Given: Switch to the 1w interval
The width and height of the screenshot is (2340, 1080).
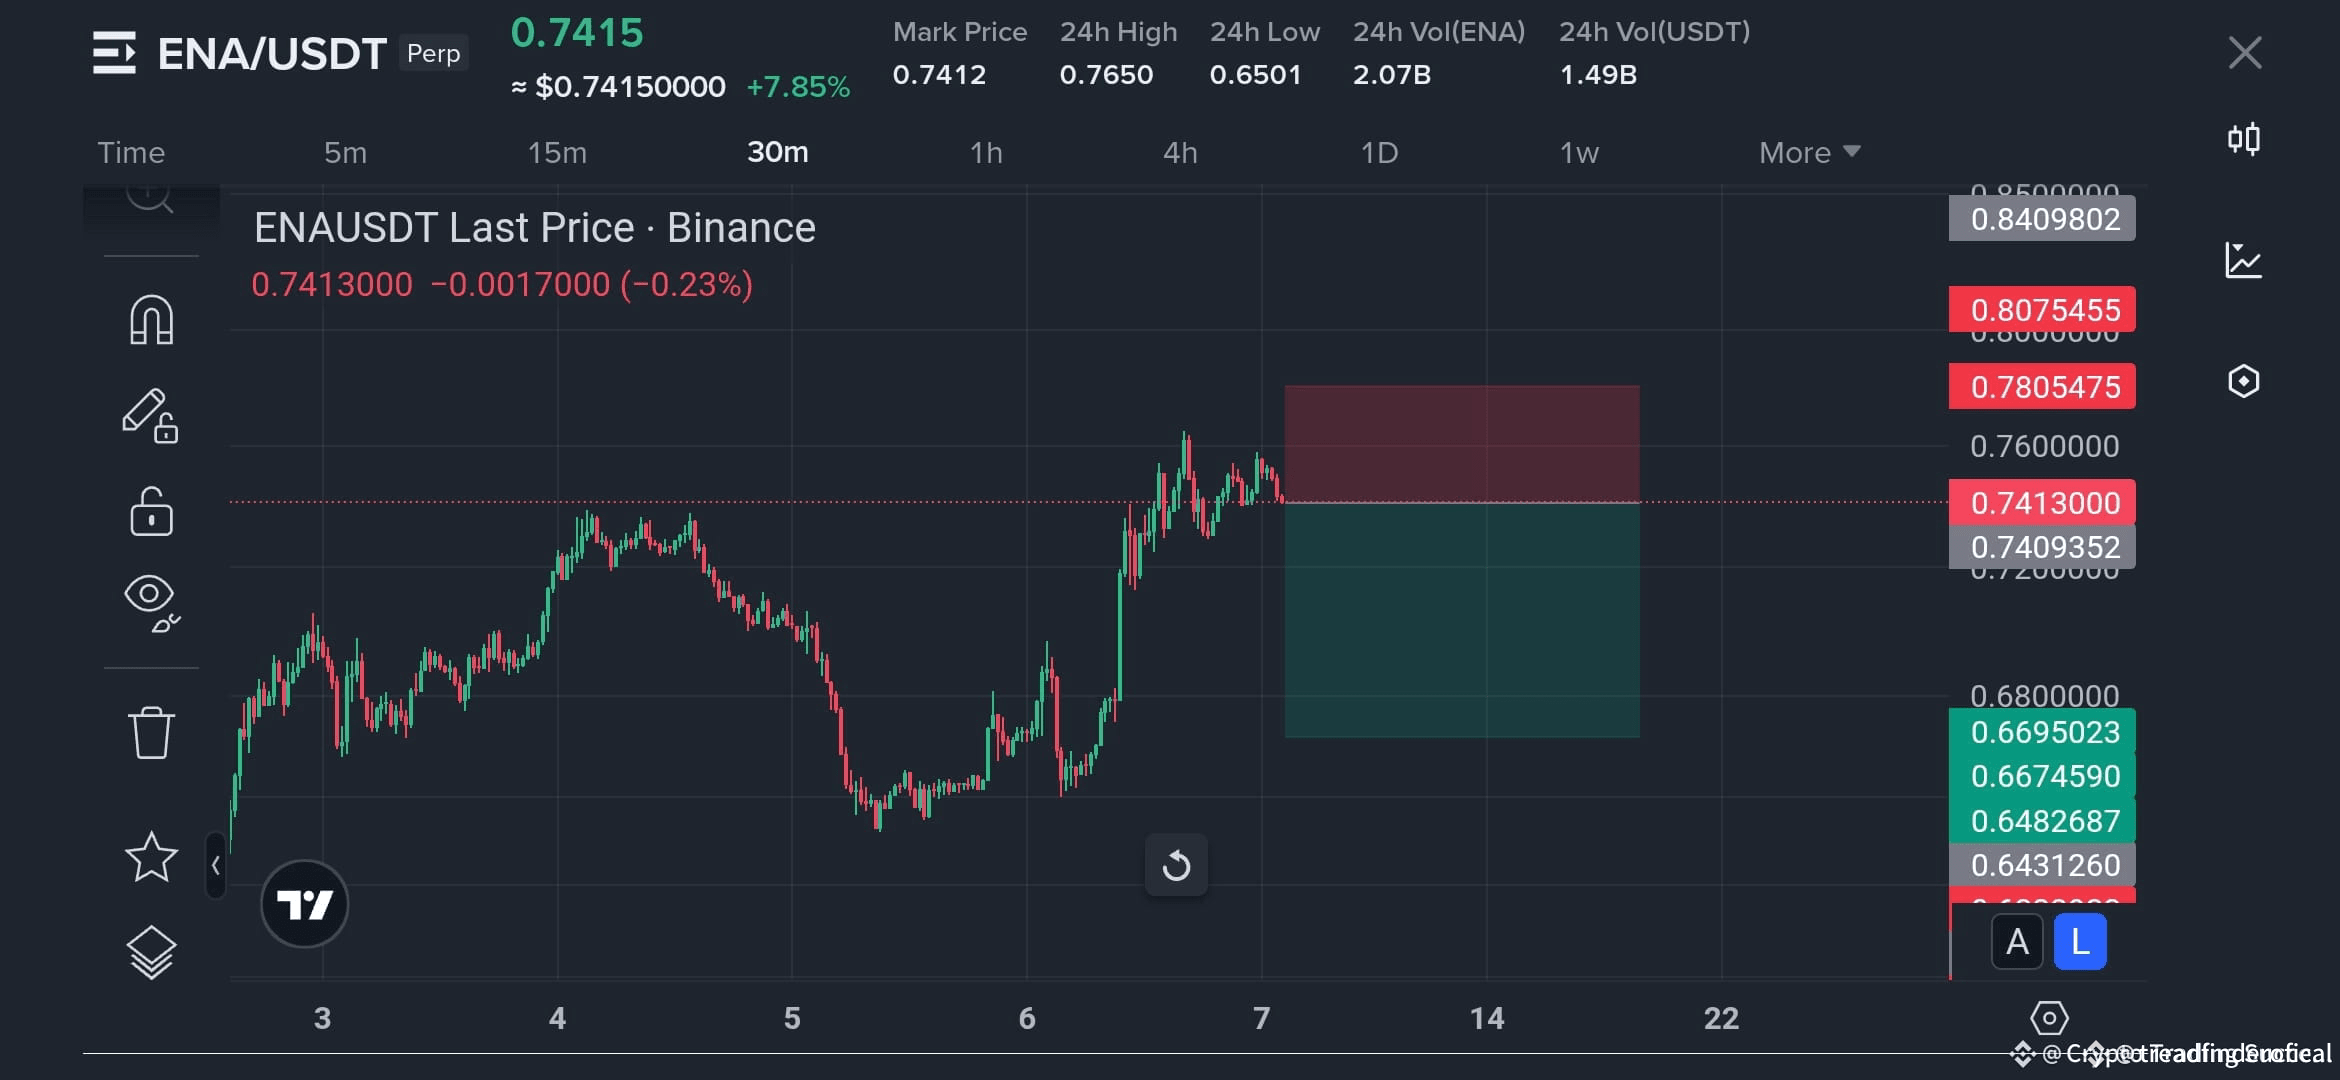Looking at the screenshot, I should [x=1579, y=153].
